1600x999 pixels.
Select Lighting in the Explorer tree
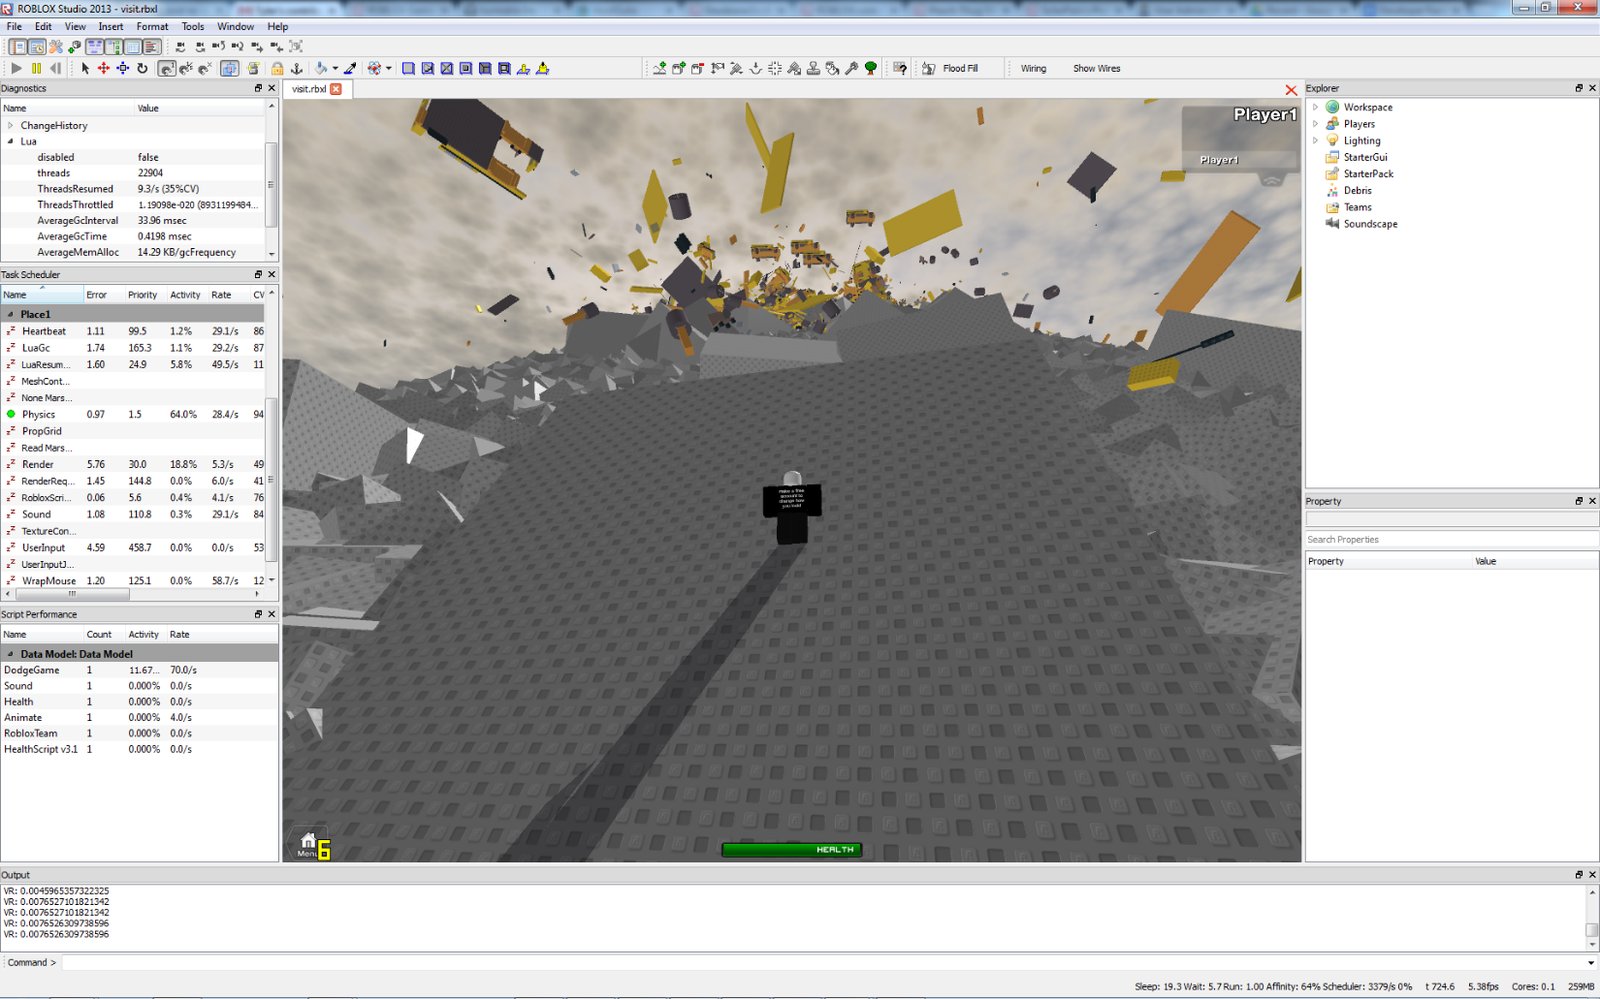[x=1361, y=141]
